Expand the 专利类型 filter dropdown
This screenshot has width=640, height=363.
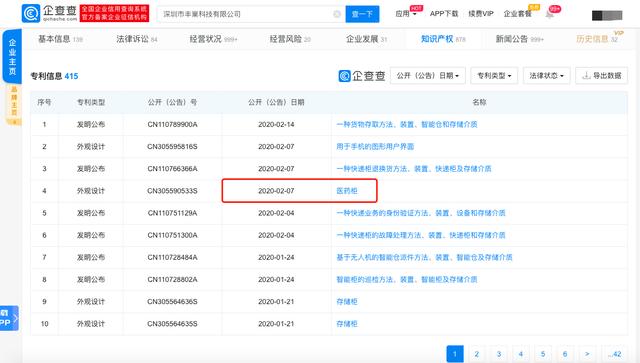[x=494, y=76]
